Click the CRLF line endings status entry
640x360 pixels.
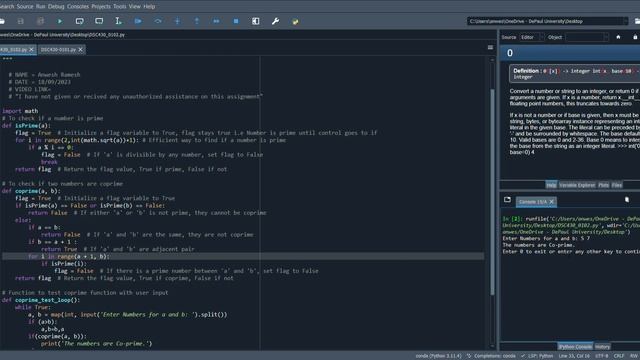pyautogui.click(x=619, y=356)
